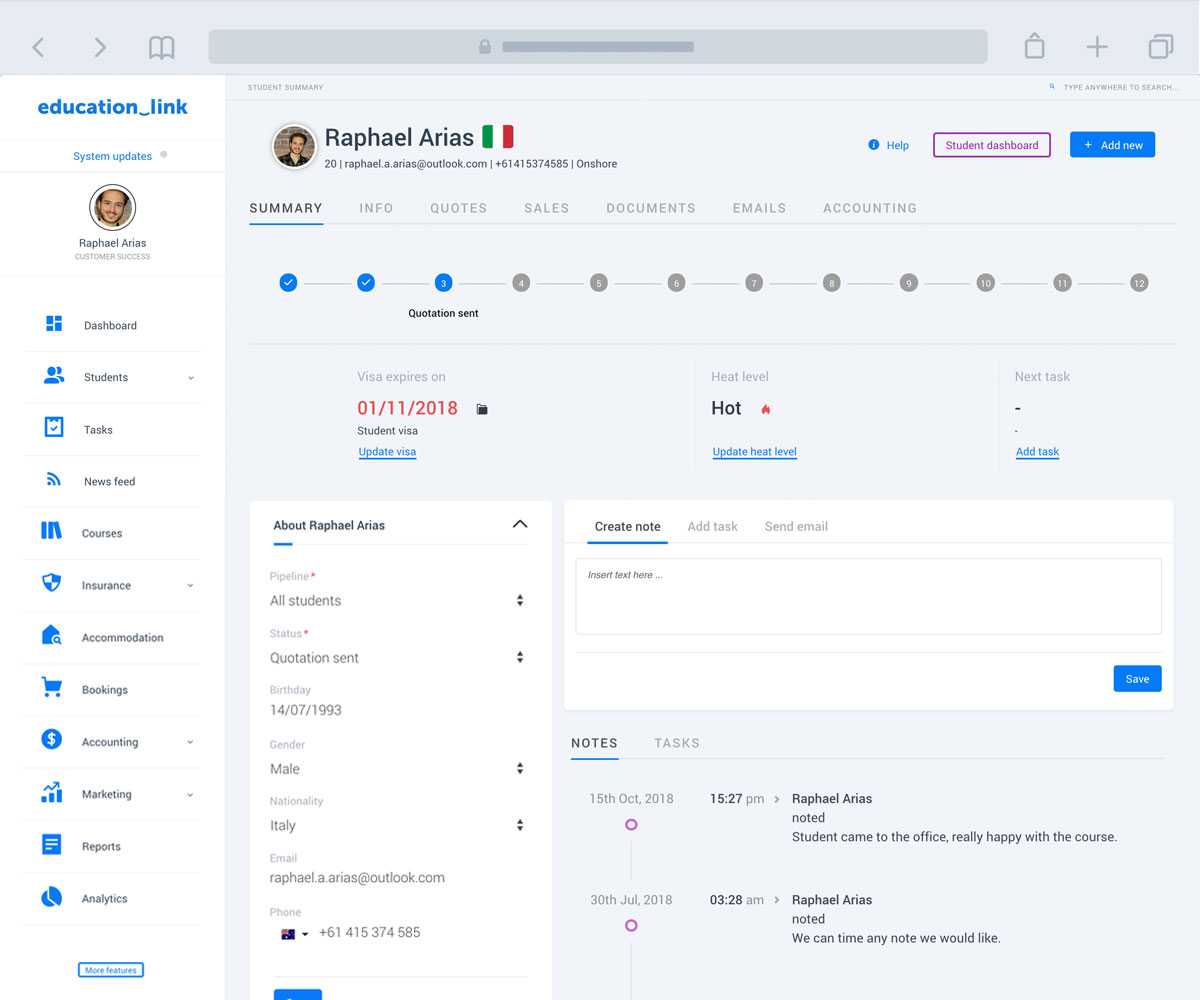The height and width of the screenshot is (1000, 1200).
Task: Switch to the ACCOUNTING tab
Action: [x=869, y=208]
